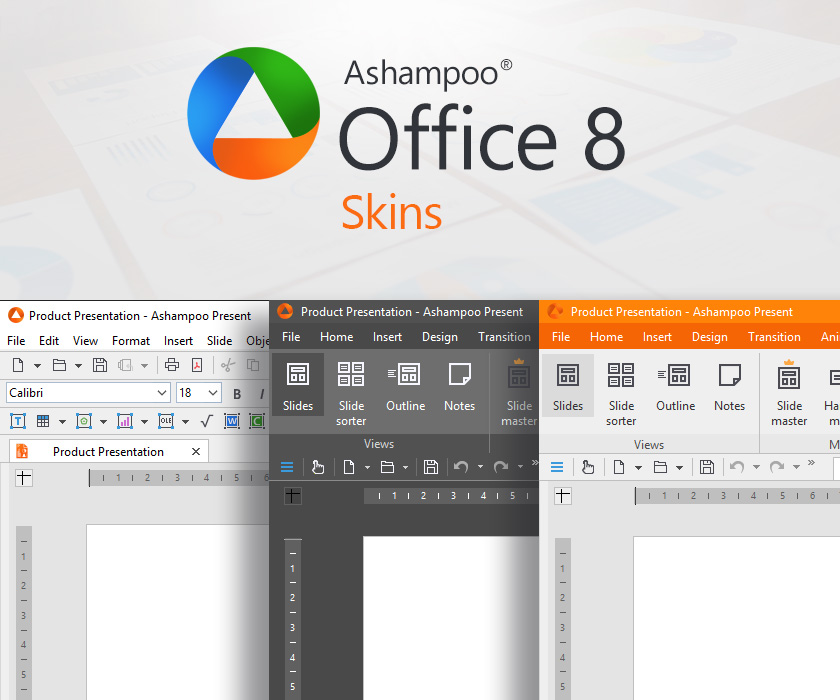Insert a text frame in the classic toolbar
Screen dimensions: 840x700
tap(18, 421)
